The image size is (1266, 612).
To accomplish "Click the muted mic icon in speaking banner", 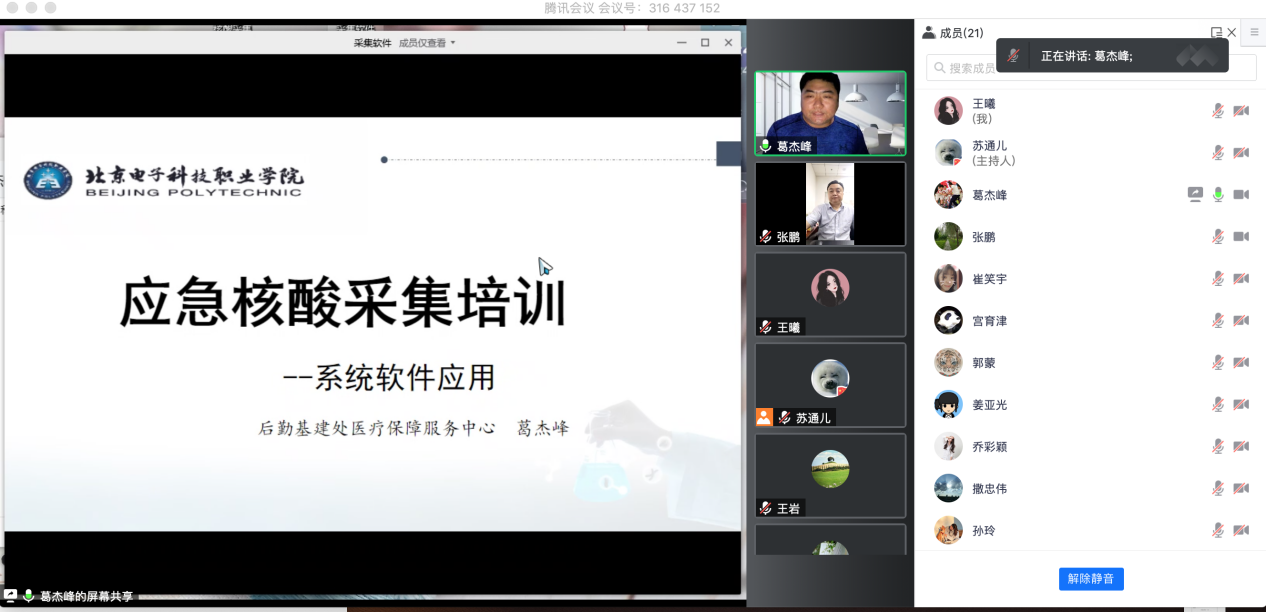I will [x=1013, y=56].
